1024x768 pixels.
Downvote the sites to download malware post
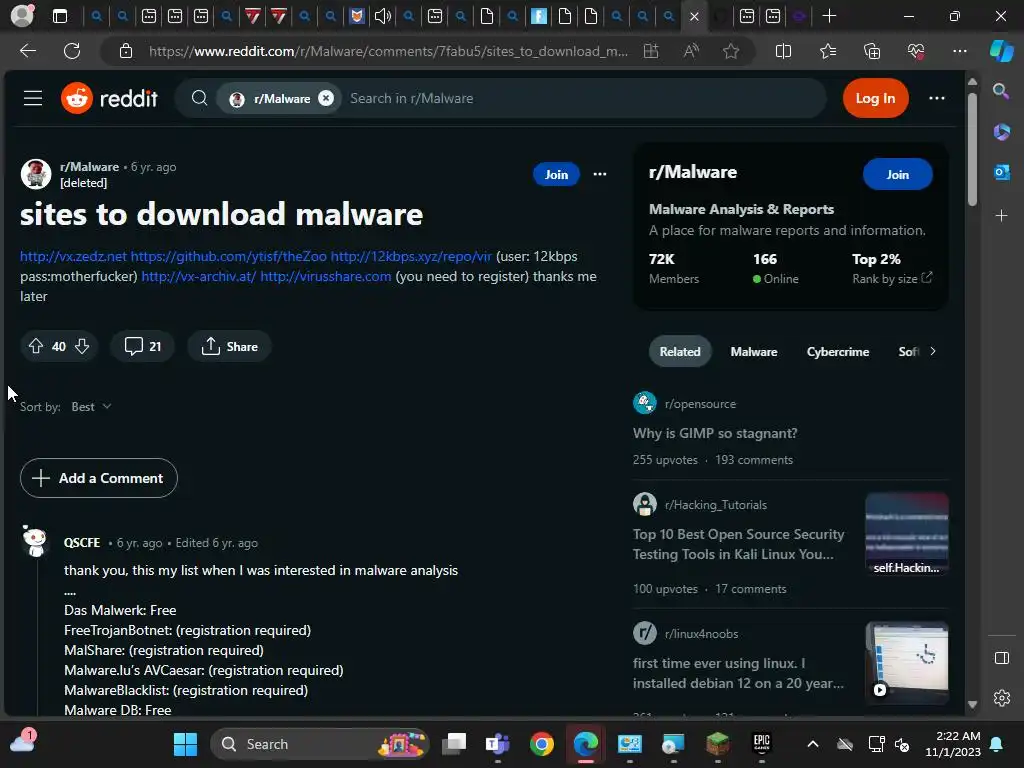click(82, 346)
